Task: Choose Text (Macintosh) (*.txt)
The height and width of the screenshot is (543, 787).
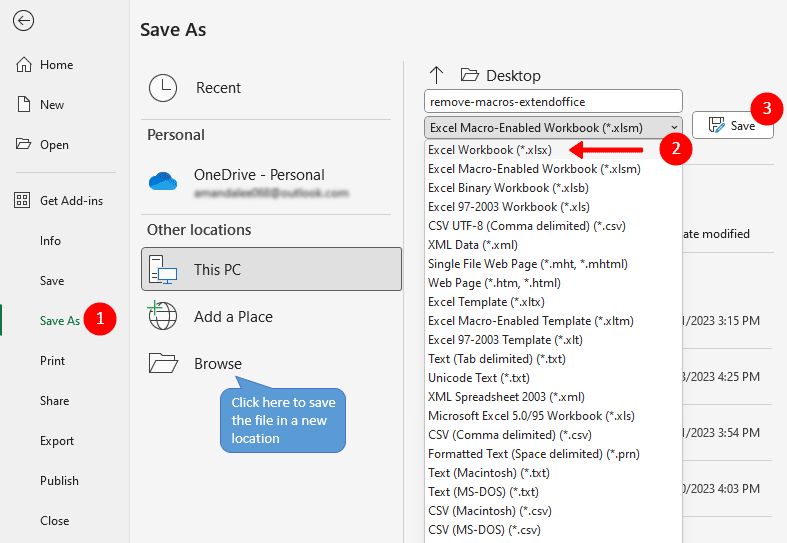Action: pos(553,473)
